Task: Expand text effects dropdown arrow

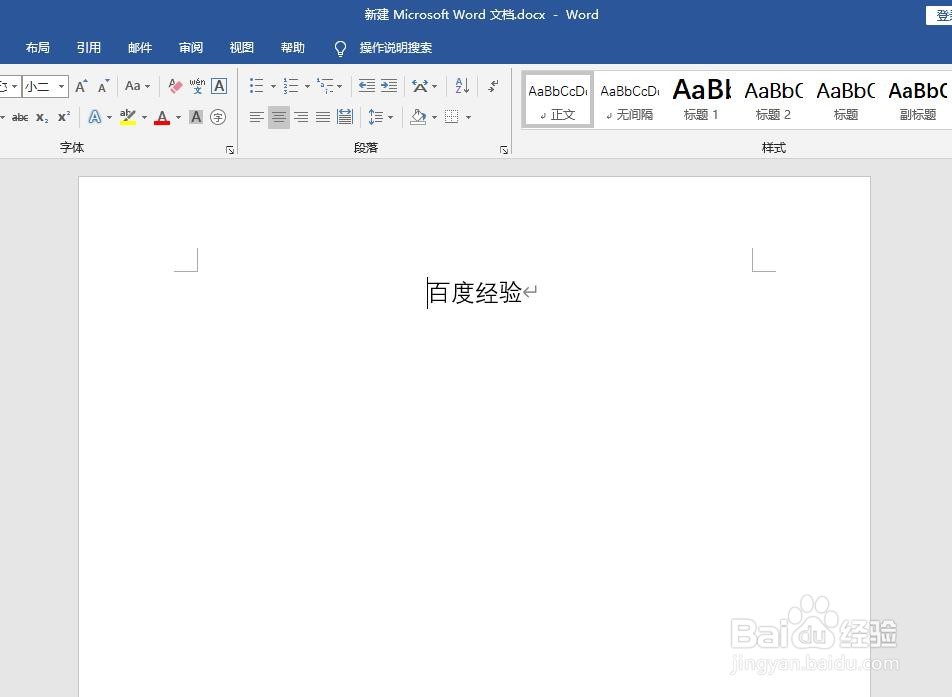Action: (x=109, y=117)
